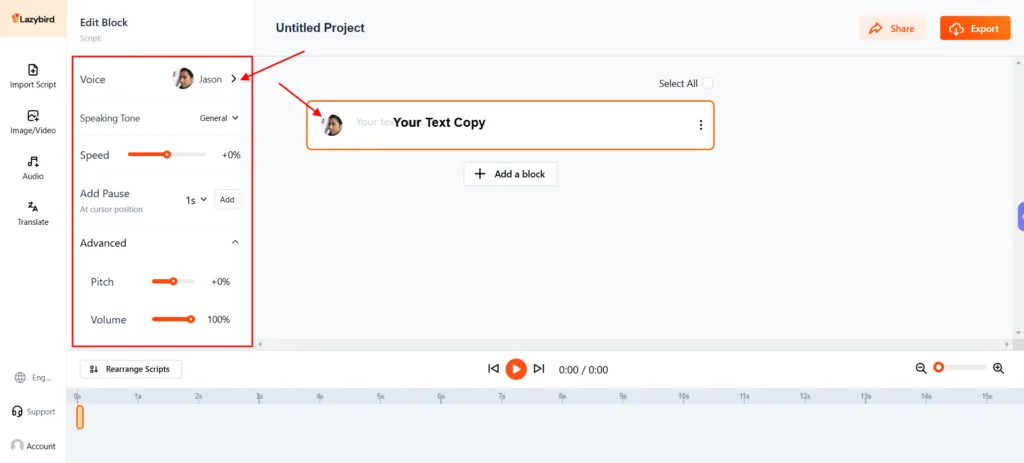Image resolution: width=1024 pixels, height=463 pixels.
Task: Open the Speaking Tone General dropdown
Action: (x=219, y=118)
